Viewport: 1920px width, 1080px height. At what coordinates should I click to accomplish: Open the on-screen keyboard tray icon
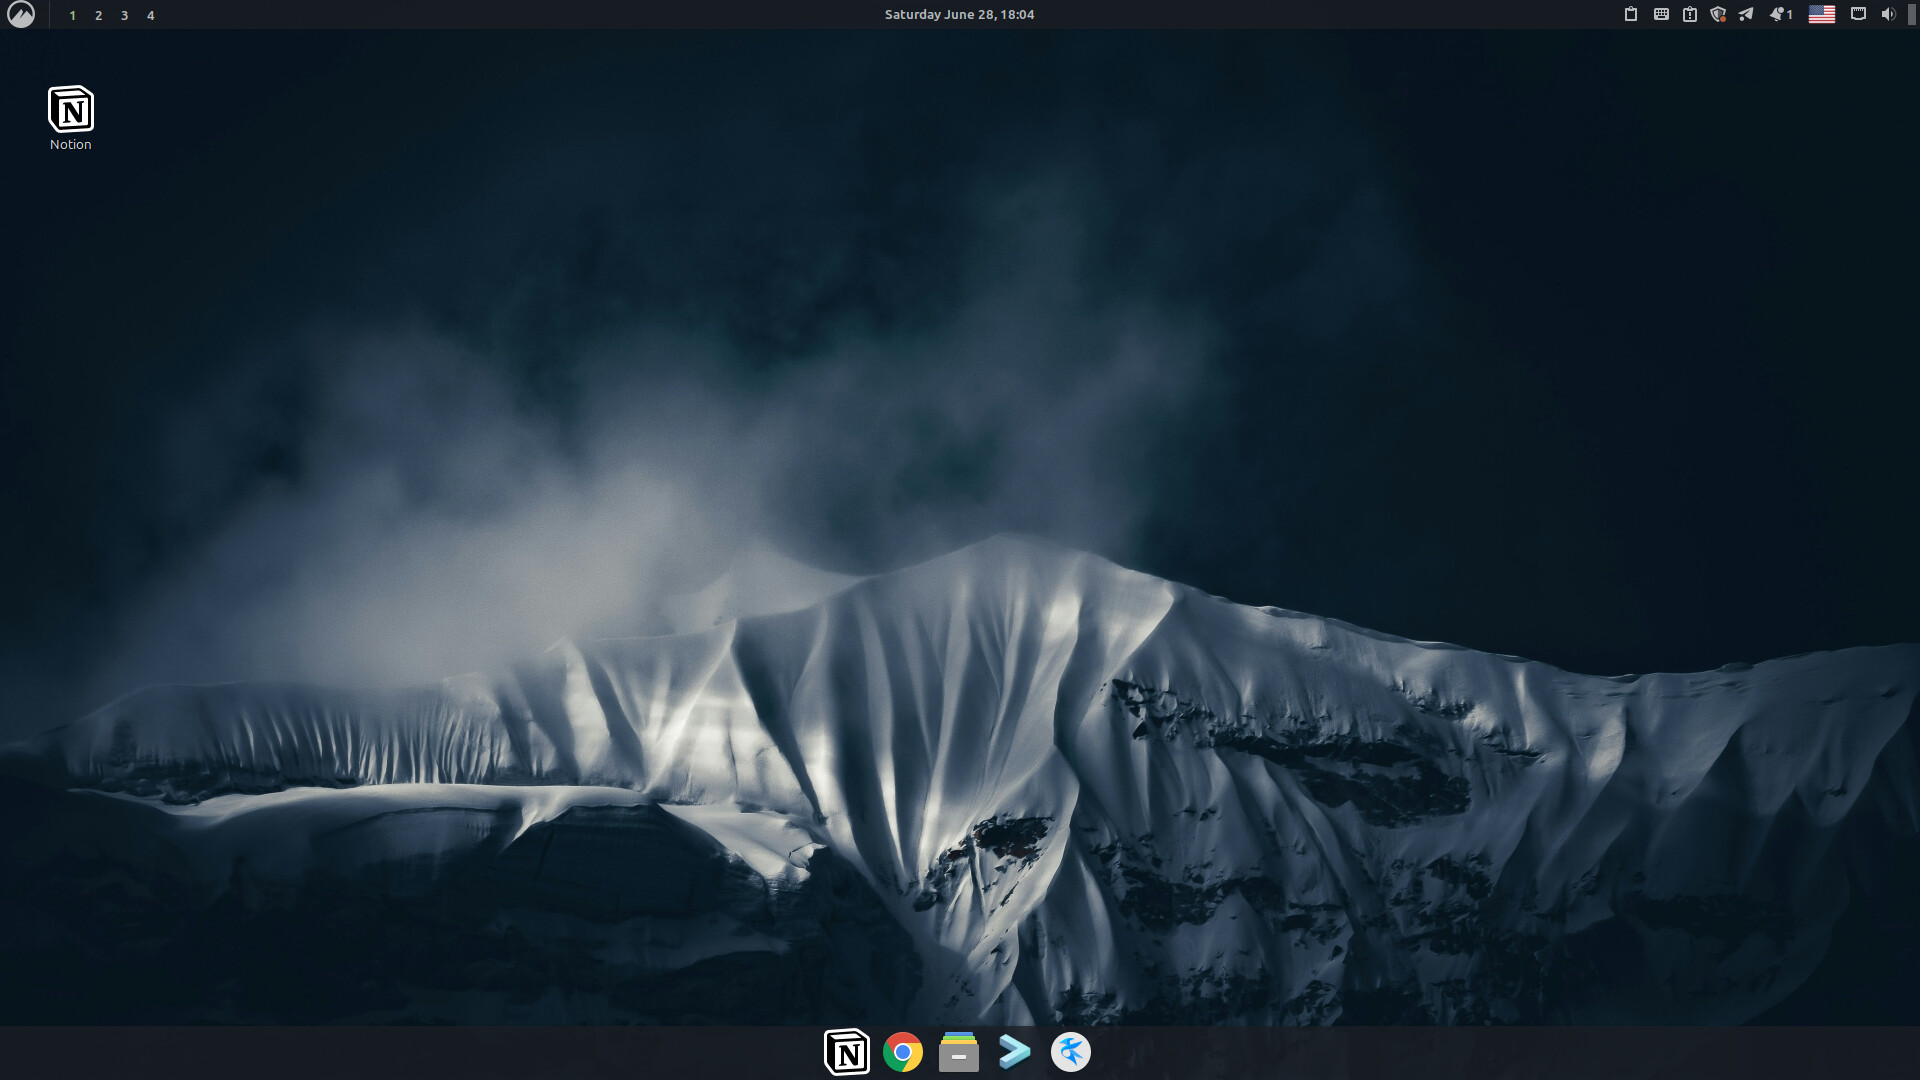pos(1661,14)
